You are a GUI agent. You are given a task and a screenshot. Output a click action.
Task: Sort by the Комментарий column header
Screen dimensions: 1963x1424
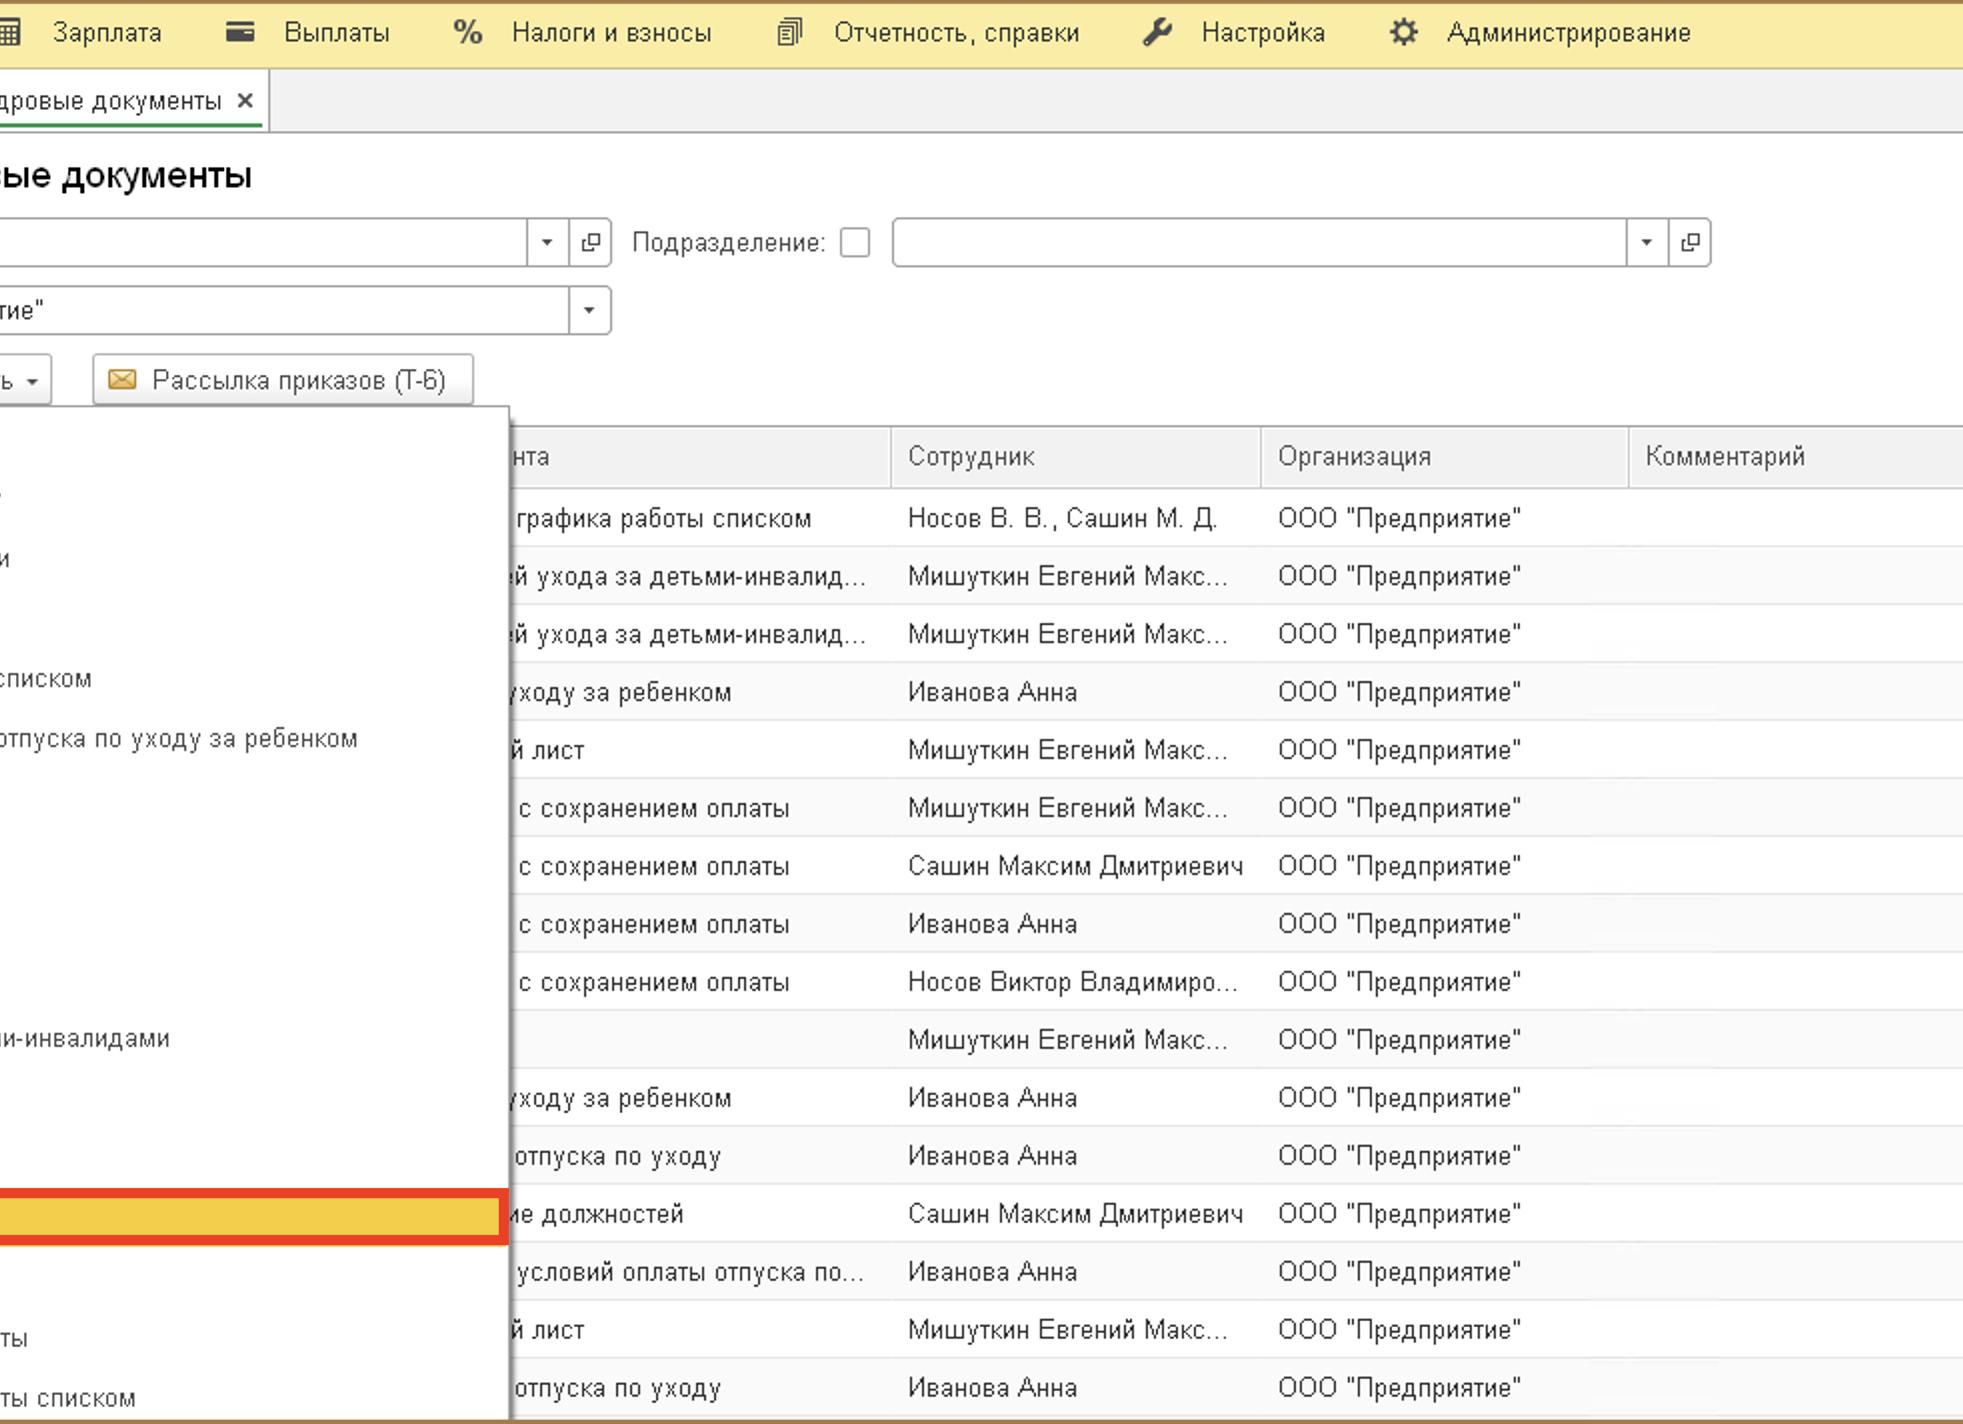point(1795,457)
